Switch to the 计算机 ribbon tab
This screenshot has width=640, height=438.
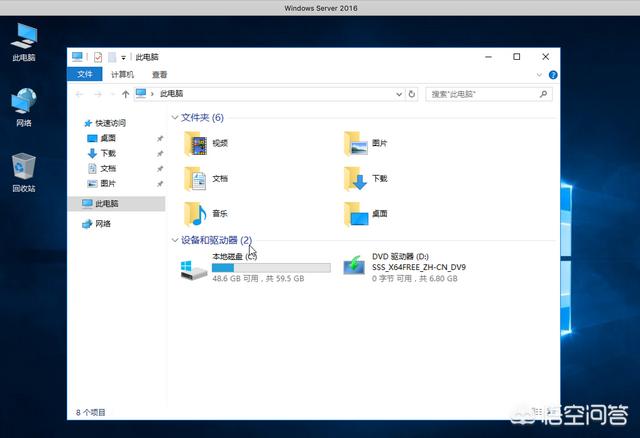pyautogui.click(x=122, y=74)
